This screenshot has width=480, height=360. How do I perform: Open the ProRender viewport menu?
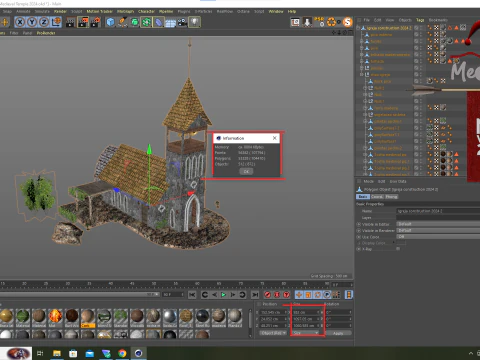click(x=46, y=33)
